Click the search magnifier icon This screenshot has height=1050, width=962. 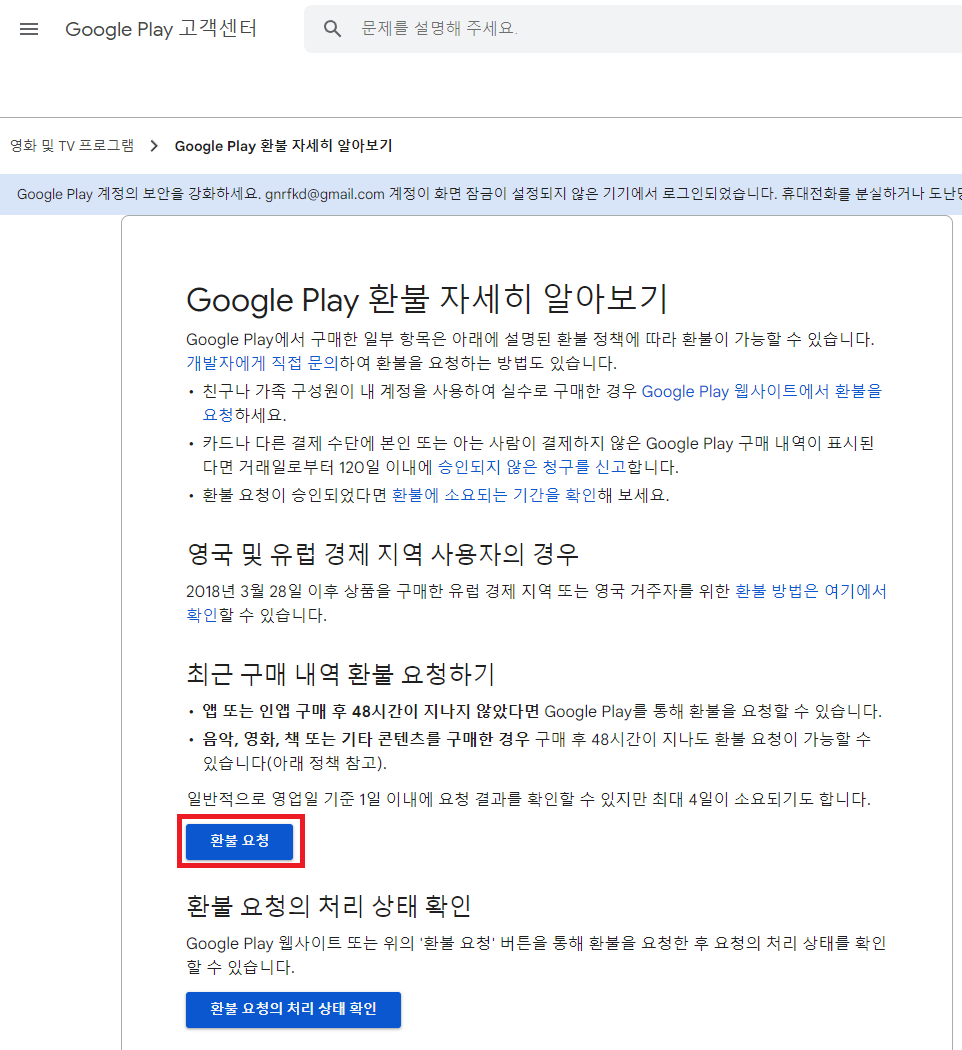[332, 29]
